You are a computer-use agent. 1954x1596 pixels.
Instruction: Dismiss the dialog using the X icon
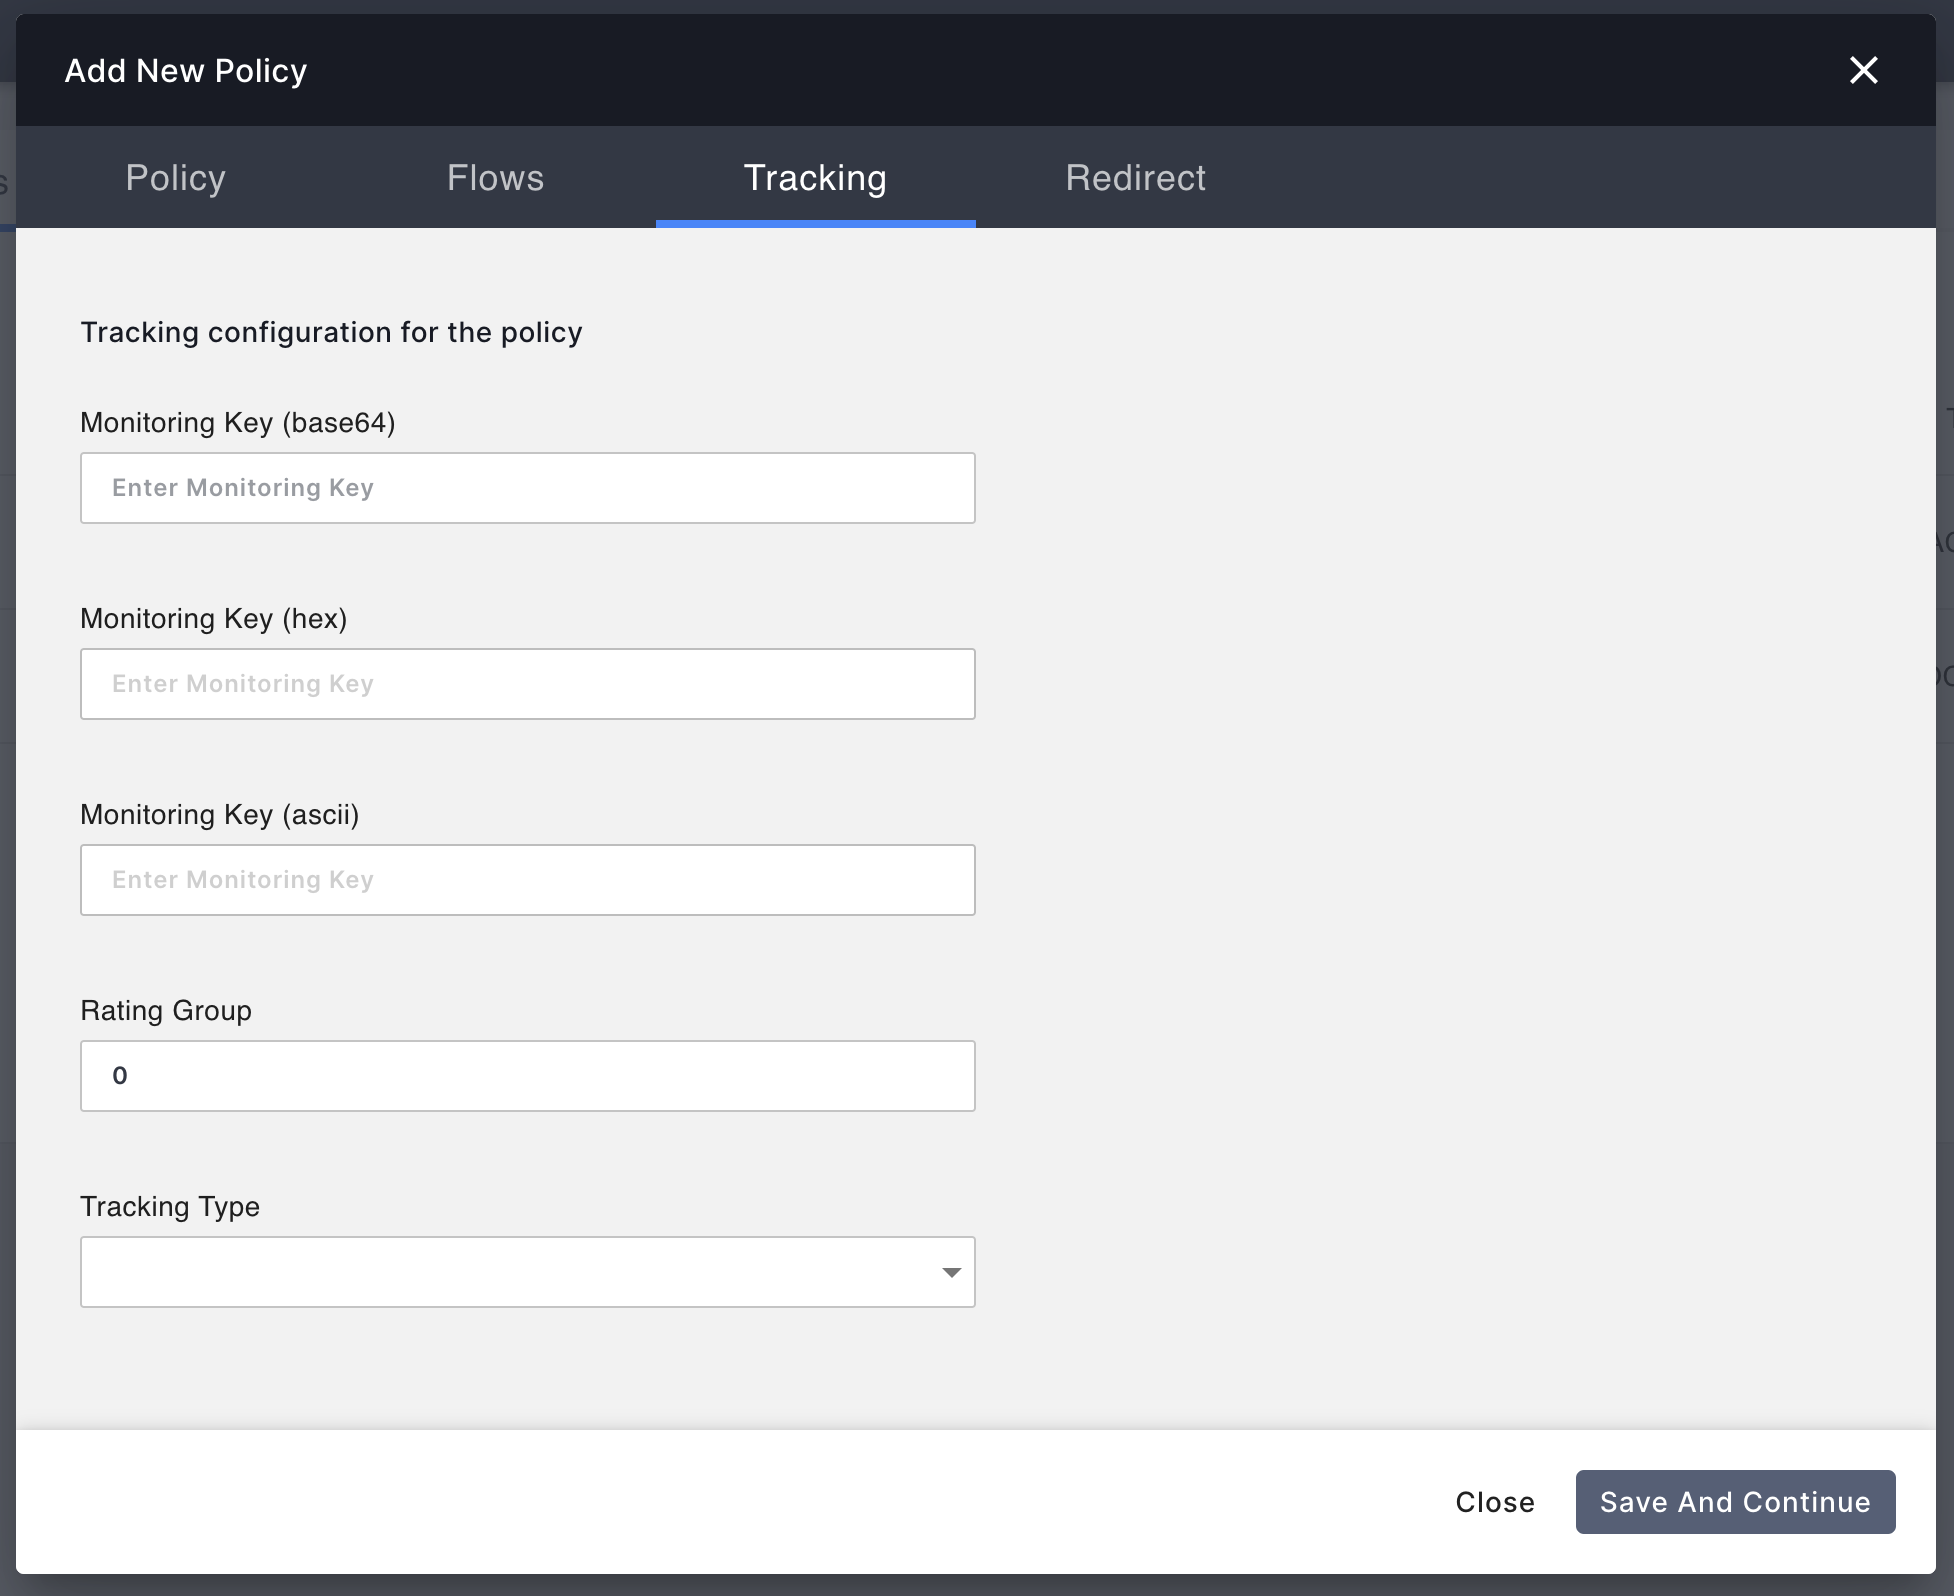(x=1864, y=70)
